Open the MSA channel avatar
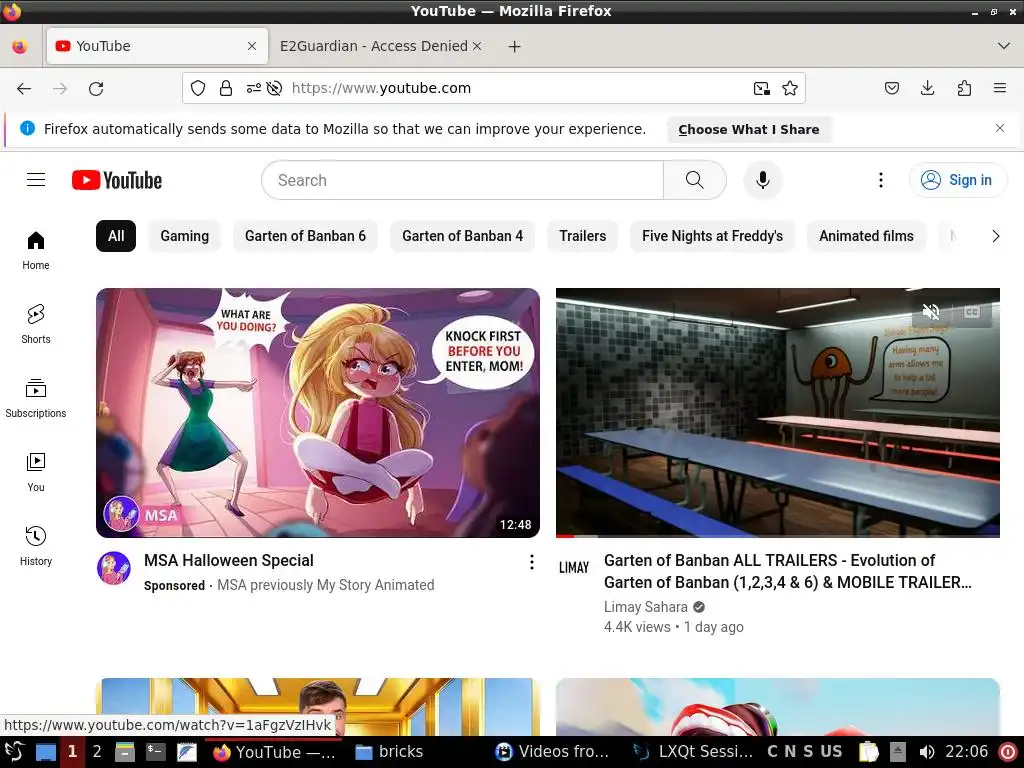Viewport: 1024px width, 768px height. pyautogui.click(x=114, y=568)
